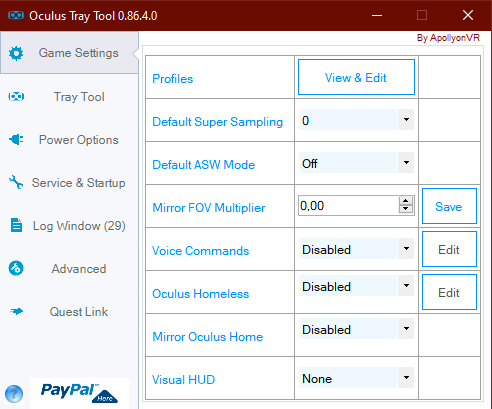
Task: Click the headset icon beside Tray Tool
Action: pos(16,97)
